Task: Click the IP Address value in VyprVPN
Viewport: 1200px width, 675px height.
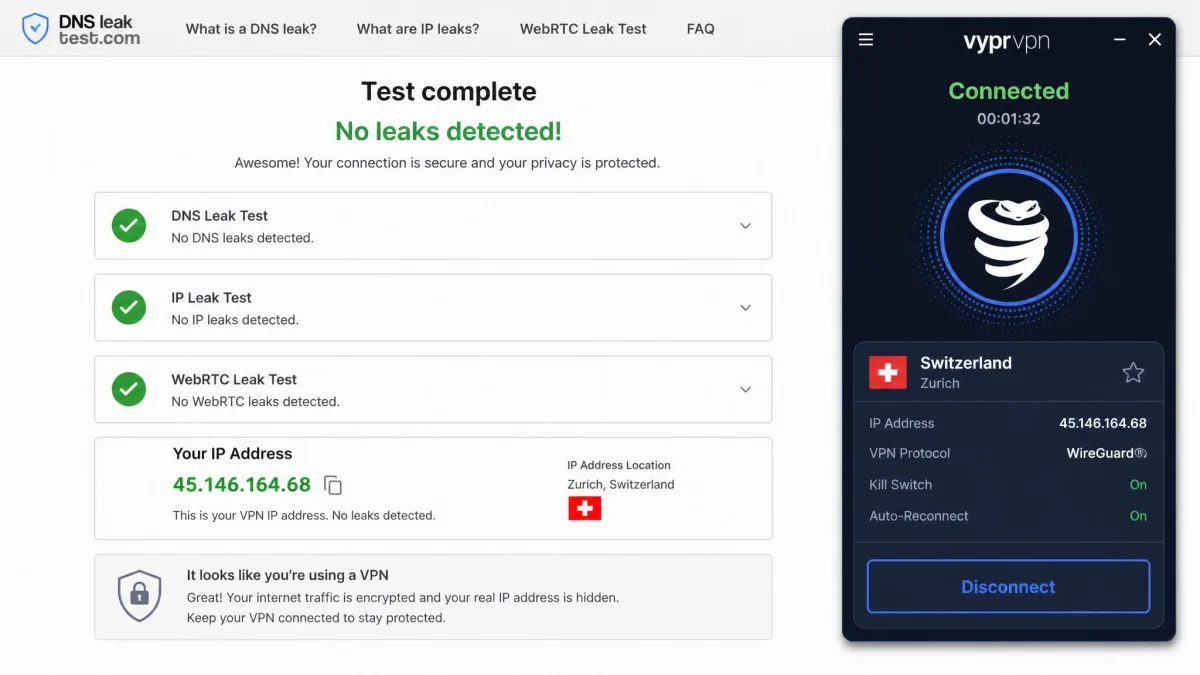Action: pos(1103,423)
